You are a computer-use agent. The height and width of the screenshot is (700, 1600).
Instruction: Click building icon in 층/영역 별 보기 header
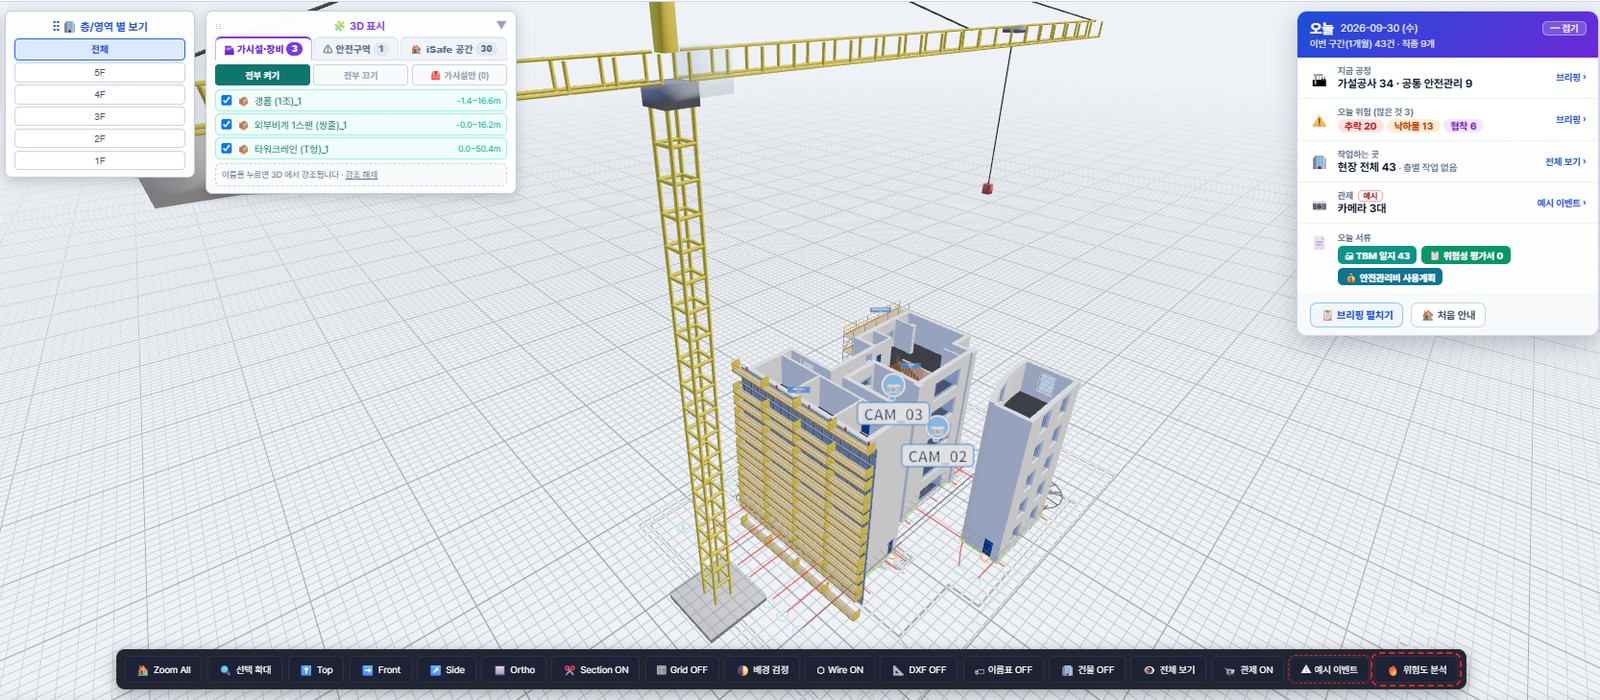point(70,27)
